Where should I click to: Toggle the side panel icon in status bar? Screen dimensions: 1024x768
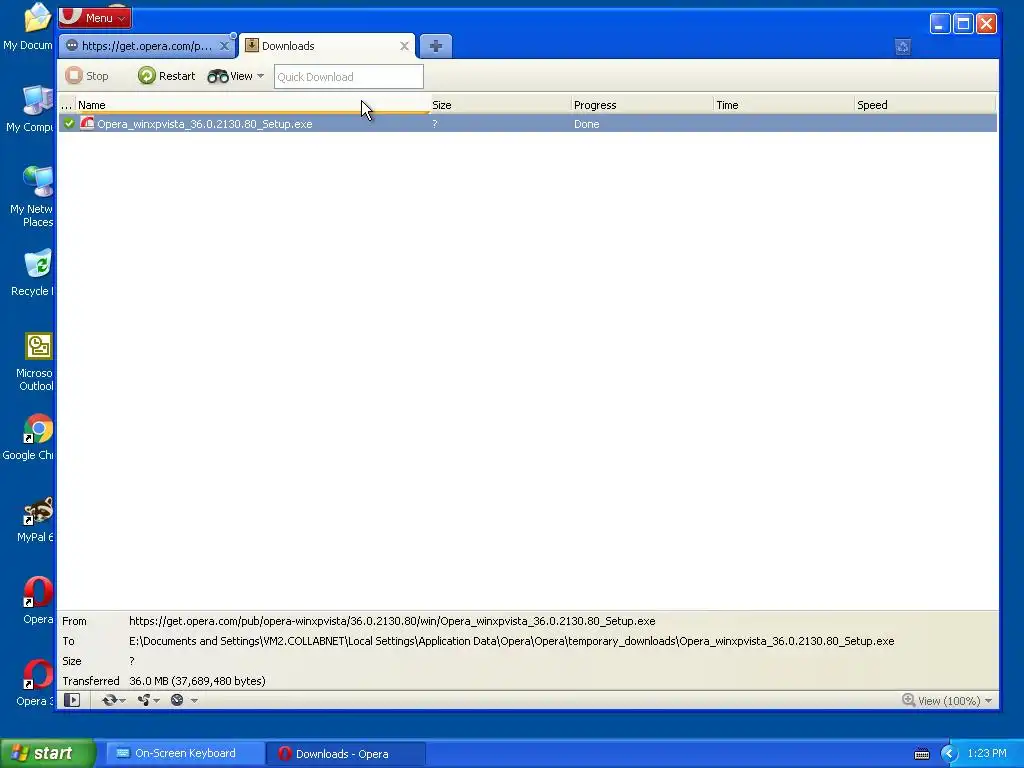(x=72, y=700)
